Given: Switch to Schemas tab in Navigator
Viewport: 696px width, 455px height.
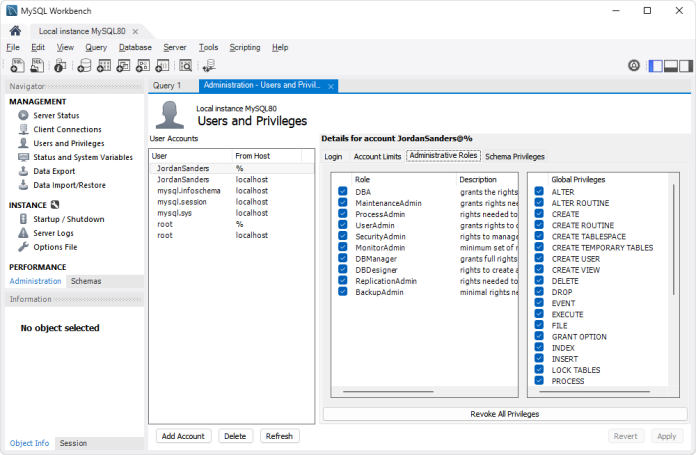Looking at the screenshot, I should point(85,282).
